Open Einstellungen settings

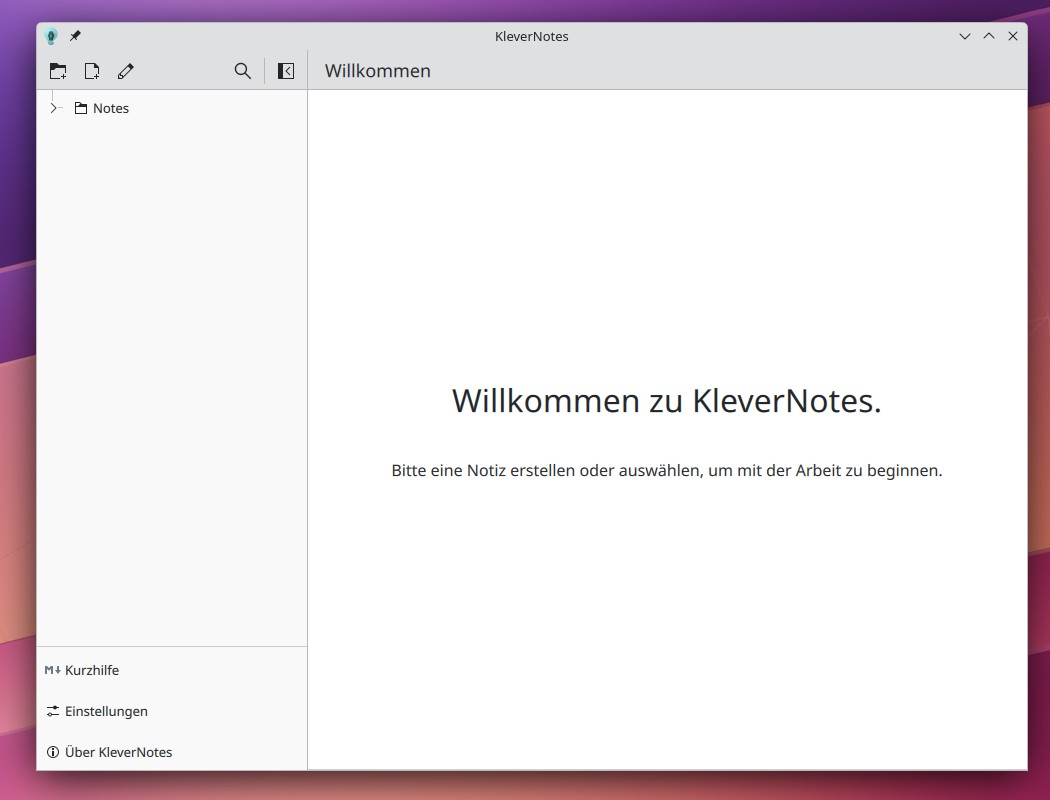(106, 711)
